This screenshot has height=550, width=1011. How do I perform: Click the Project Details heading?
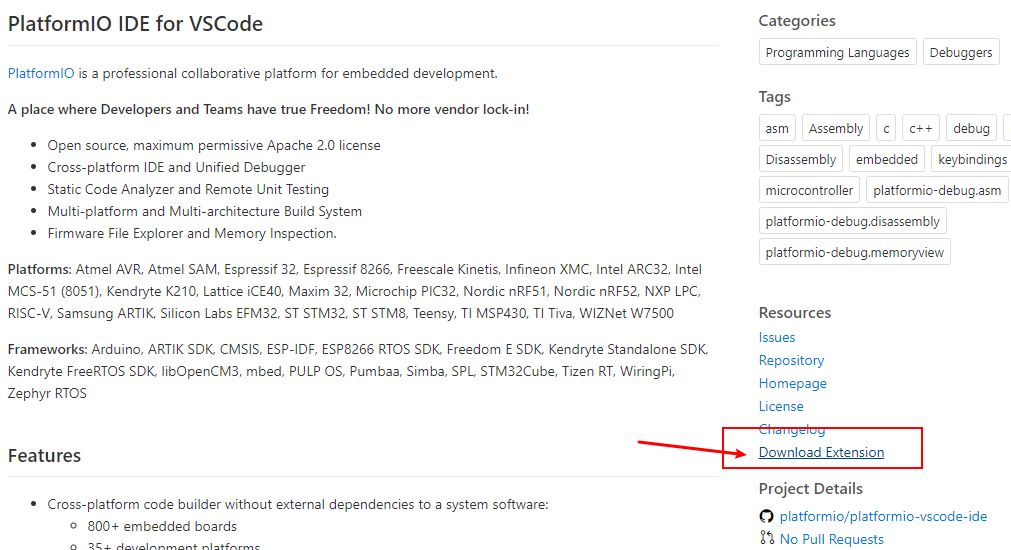(x=810, y=489)
